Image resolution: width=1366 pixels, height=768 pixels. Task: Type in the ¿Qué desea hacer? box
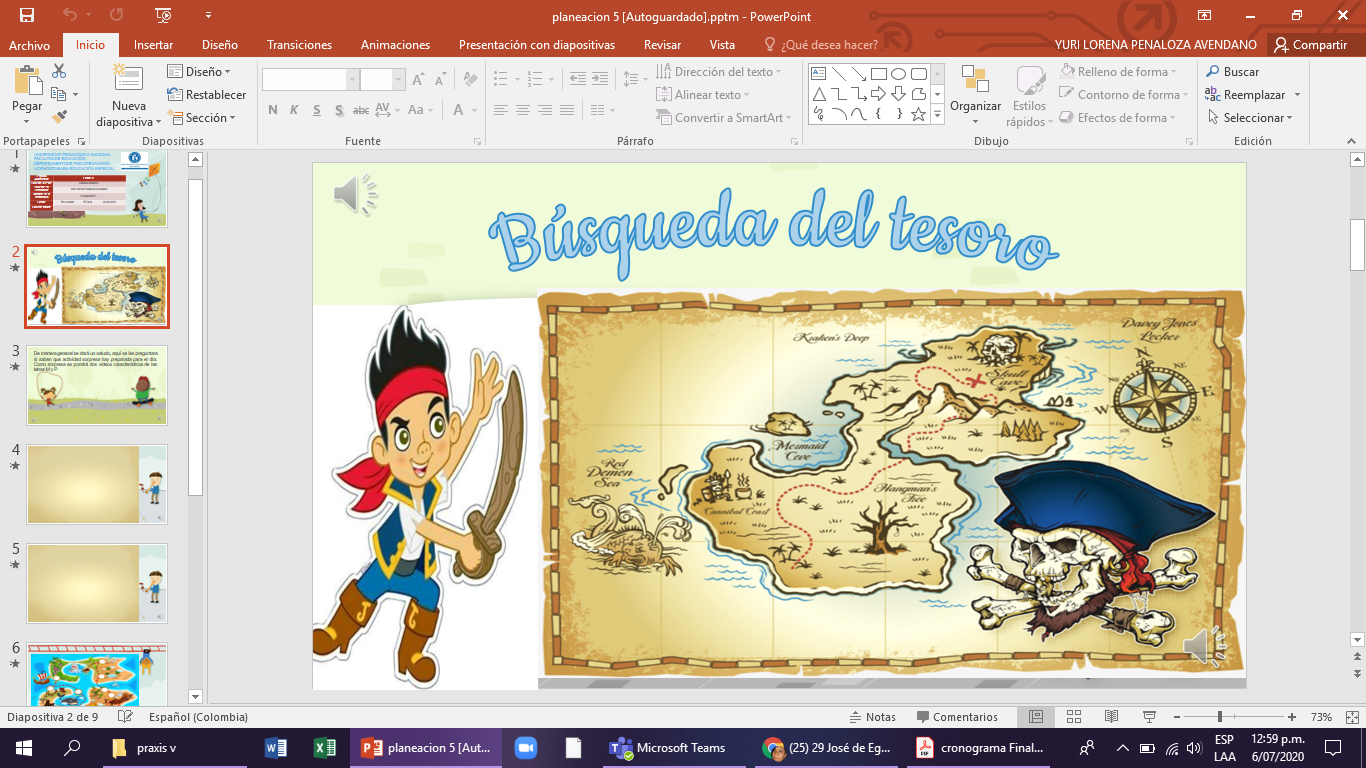click(x=830, y=45)
